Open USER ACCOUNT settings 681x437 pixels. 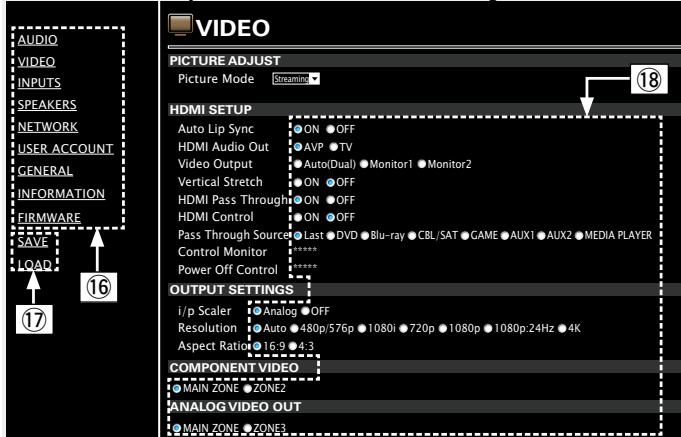(x=66, y=149)
